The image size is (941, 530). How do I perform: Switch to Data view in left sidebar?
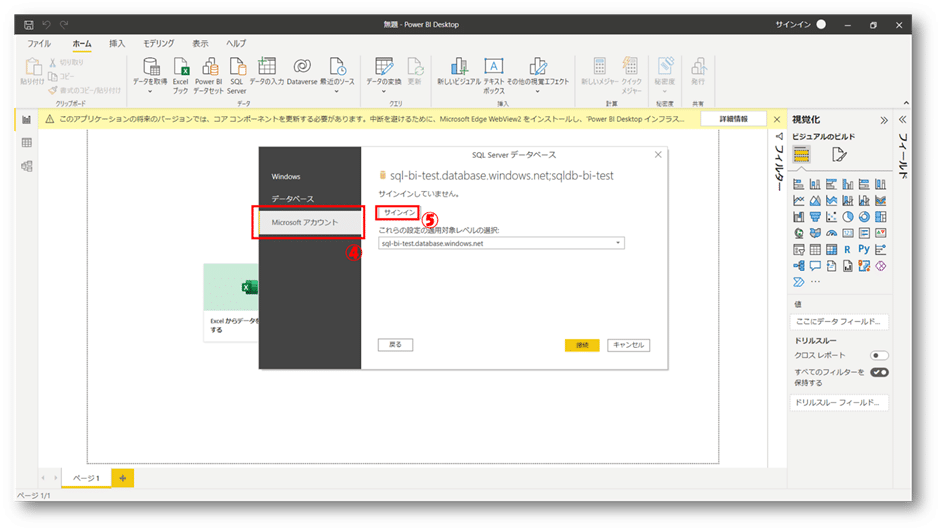pyautogui.click(x=26, y=143)
